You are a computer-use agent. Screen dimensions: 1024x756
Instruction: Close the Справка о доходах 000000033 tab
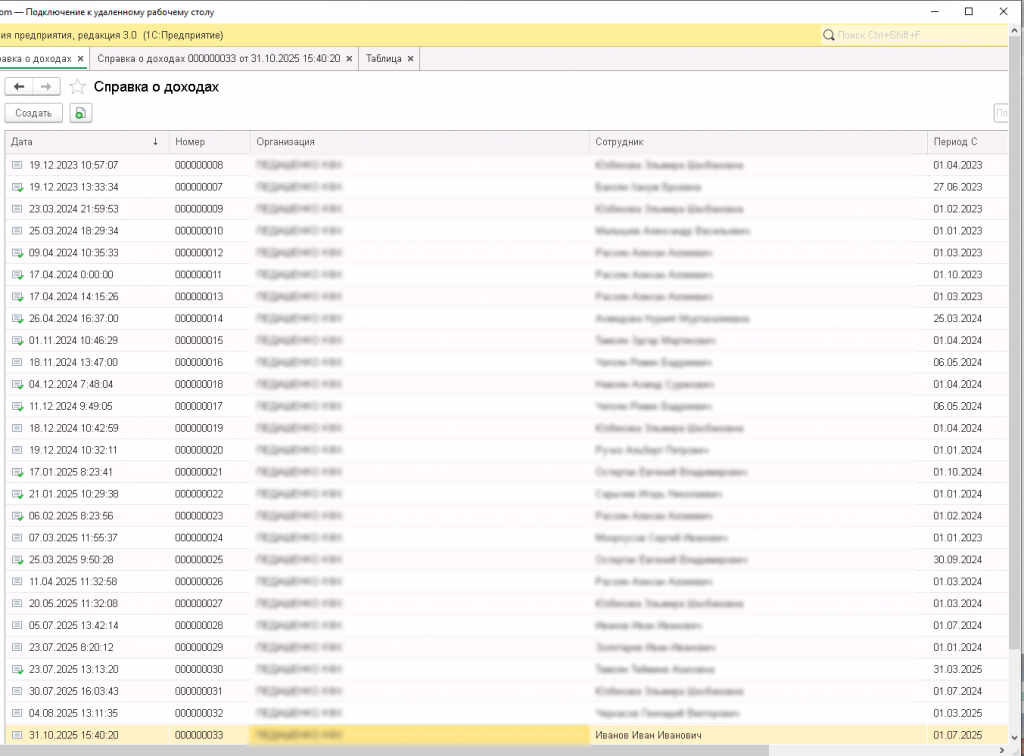tap(349, 59)
